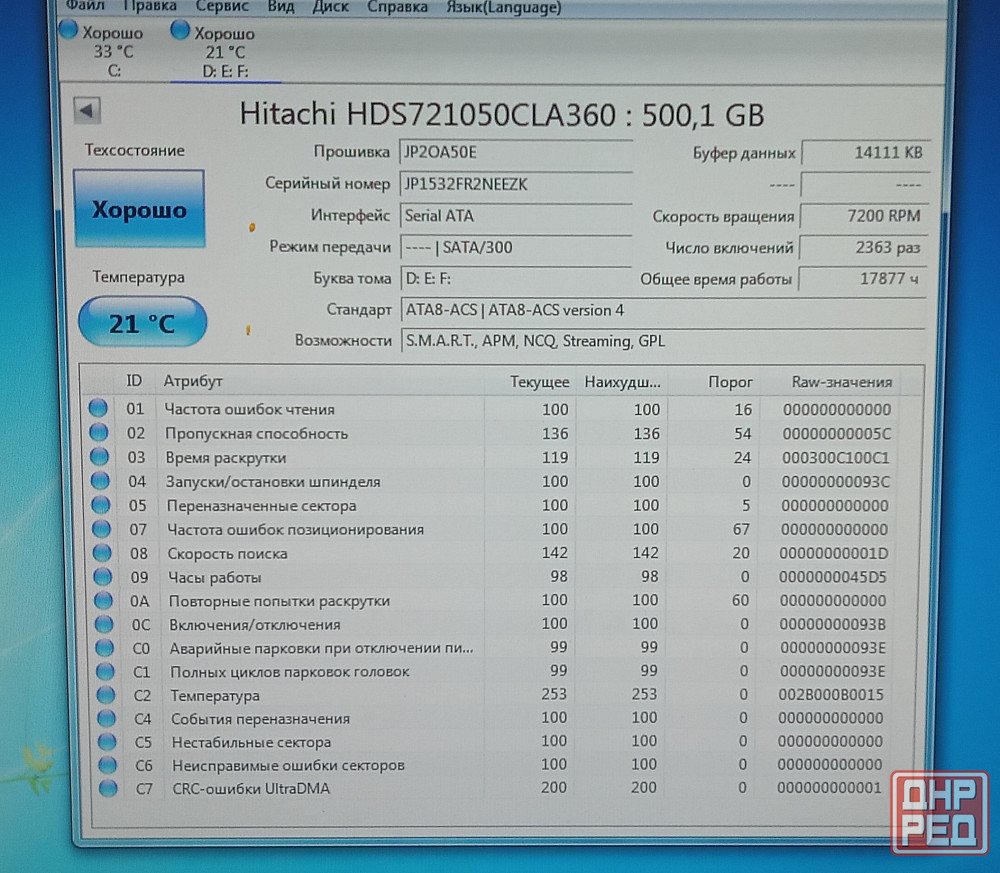Click the Хорошо health status button
Viewport: 1000px width, 873px height.
point(139,209)
